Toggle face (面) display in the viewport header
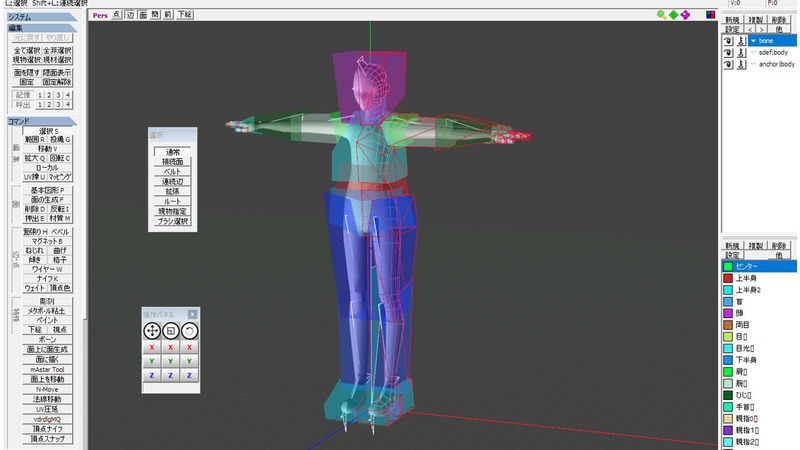Screen dimensions: 800x450 (143, 15)
